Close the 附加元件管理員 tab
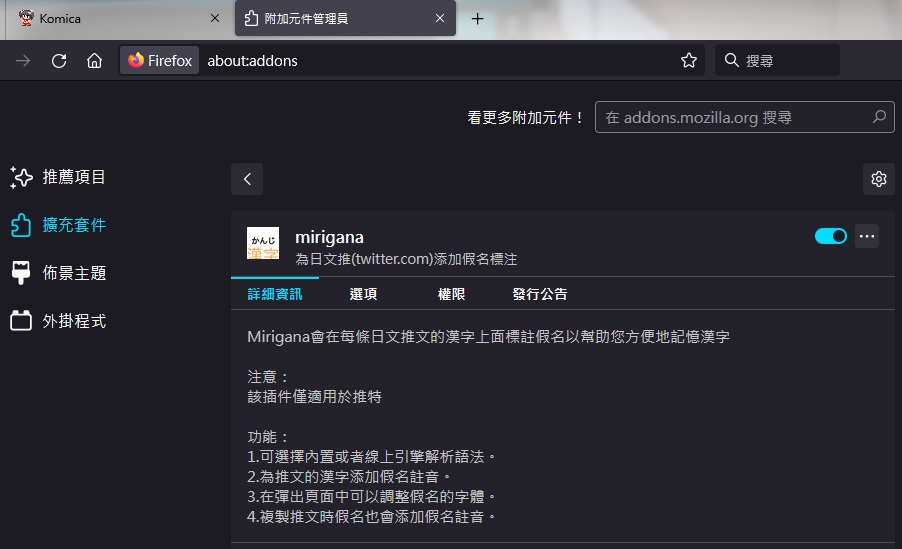 coord(440,18)
